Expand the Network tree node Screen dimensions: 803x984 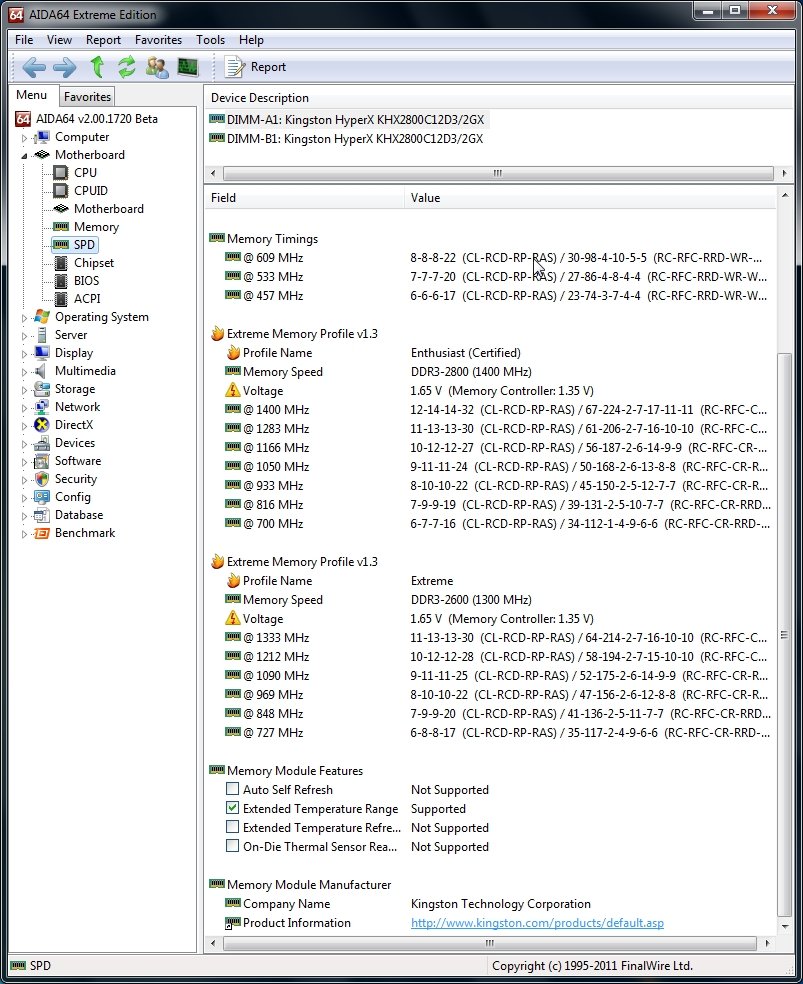(24, 408)
